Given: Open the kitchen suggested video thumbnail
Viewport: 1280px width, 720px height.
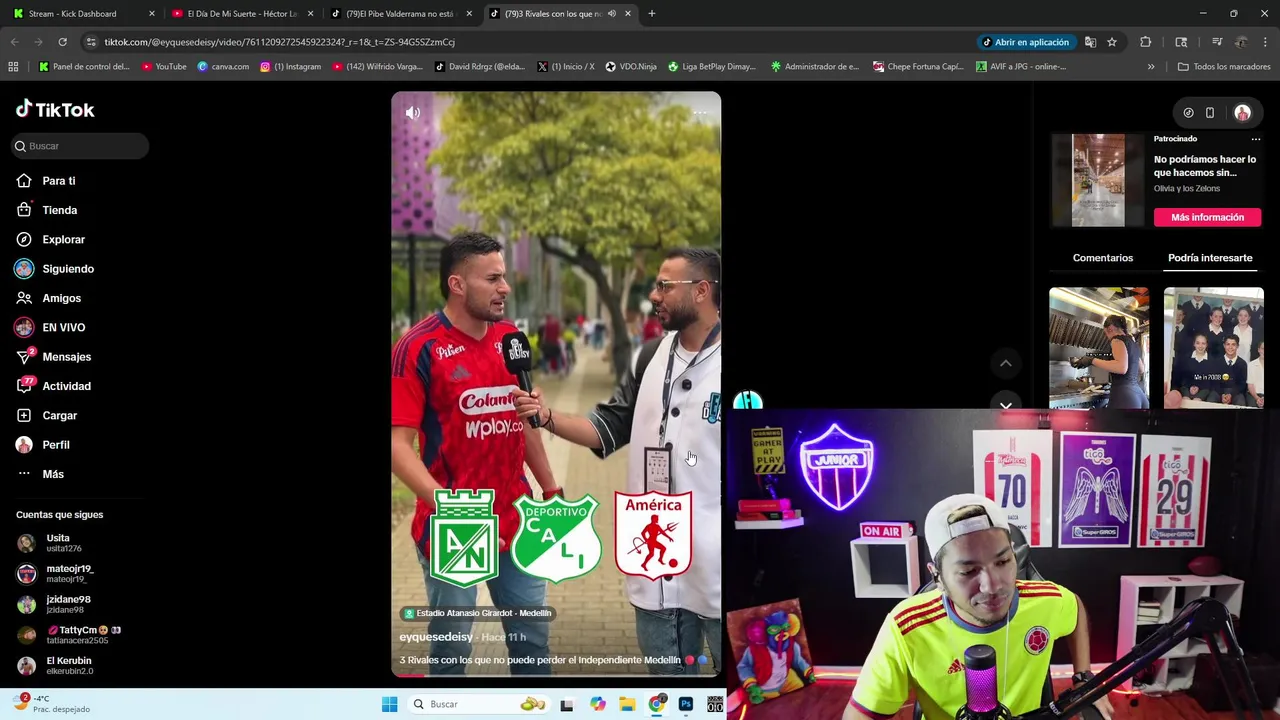Looking at the screenshot, I should [1099, 347].
